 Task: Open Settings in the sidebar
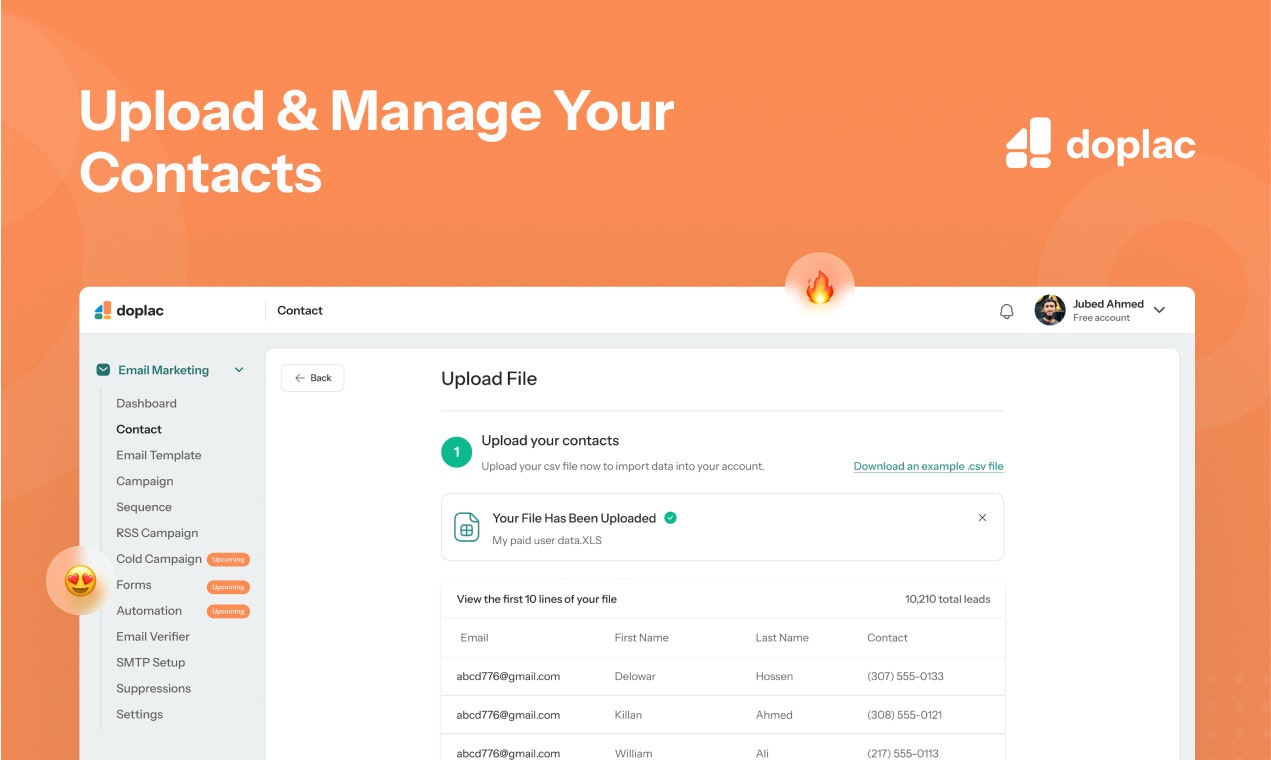(140, 715)
